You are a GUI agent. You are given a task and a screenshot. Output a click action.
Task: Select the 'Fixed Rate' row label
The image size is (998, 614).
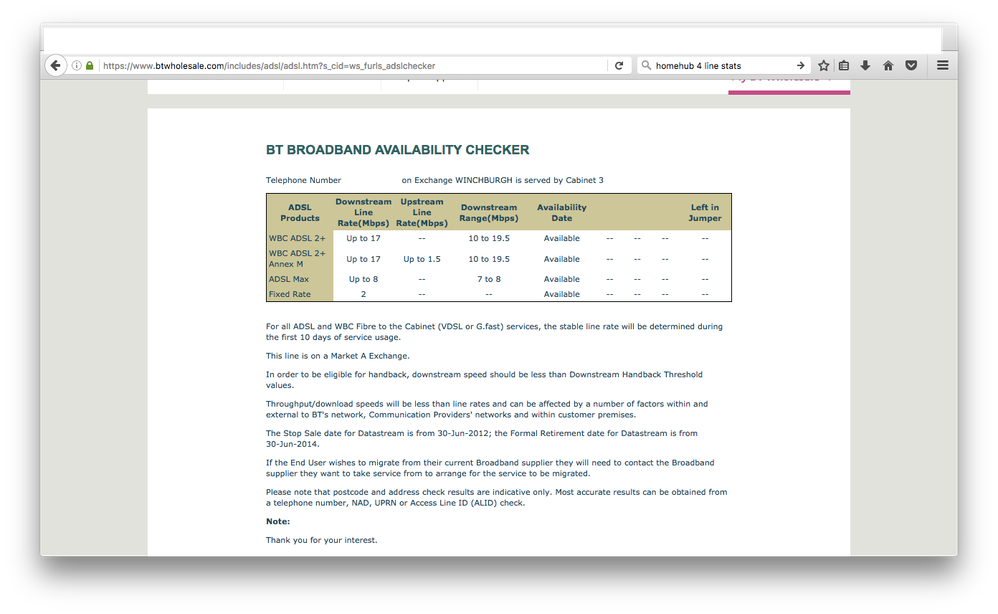click(290, 294)
